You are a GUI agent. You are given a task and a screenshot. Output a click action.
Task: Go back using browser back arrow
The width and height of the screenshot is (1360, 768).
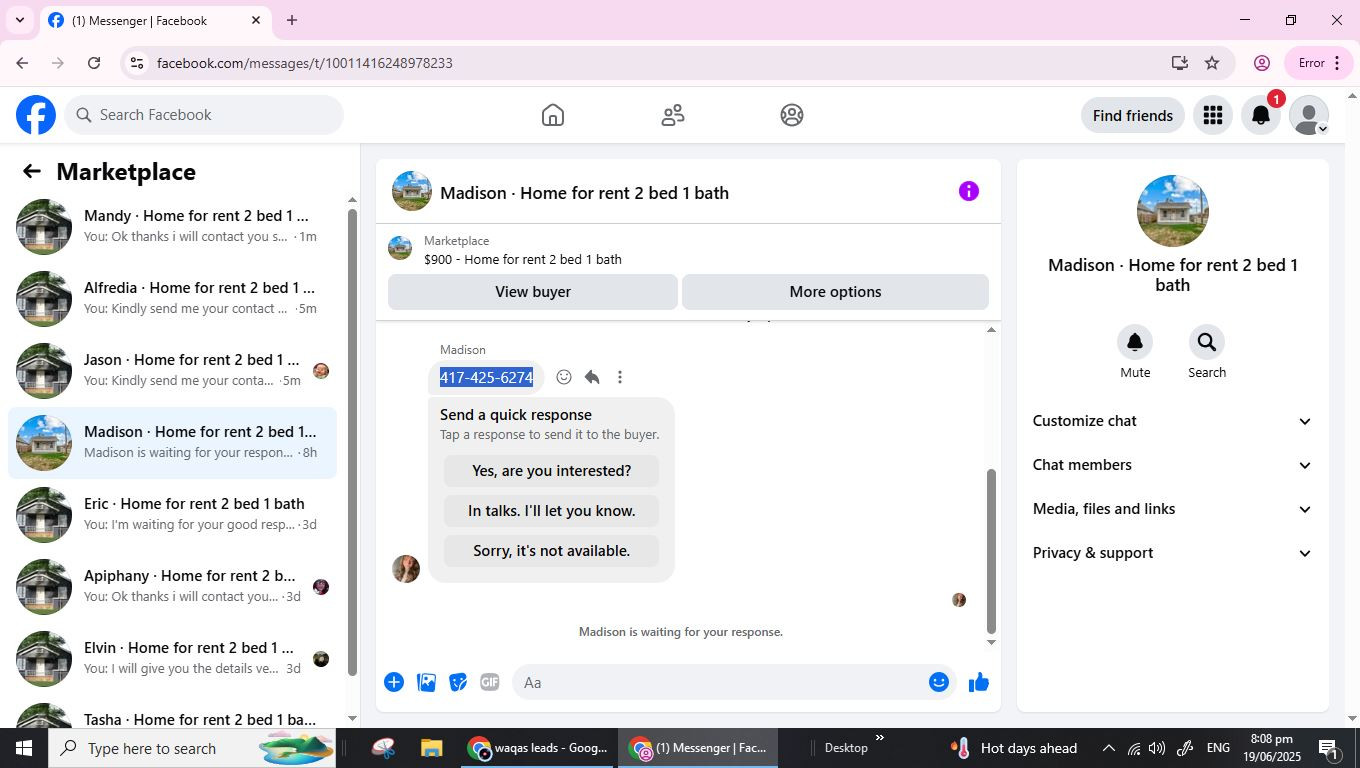coord(22,63)
